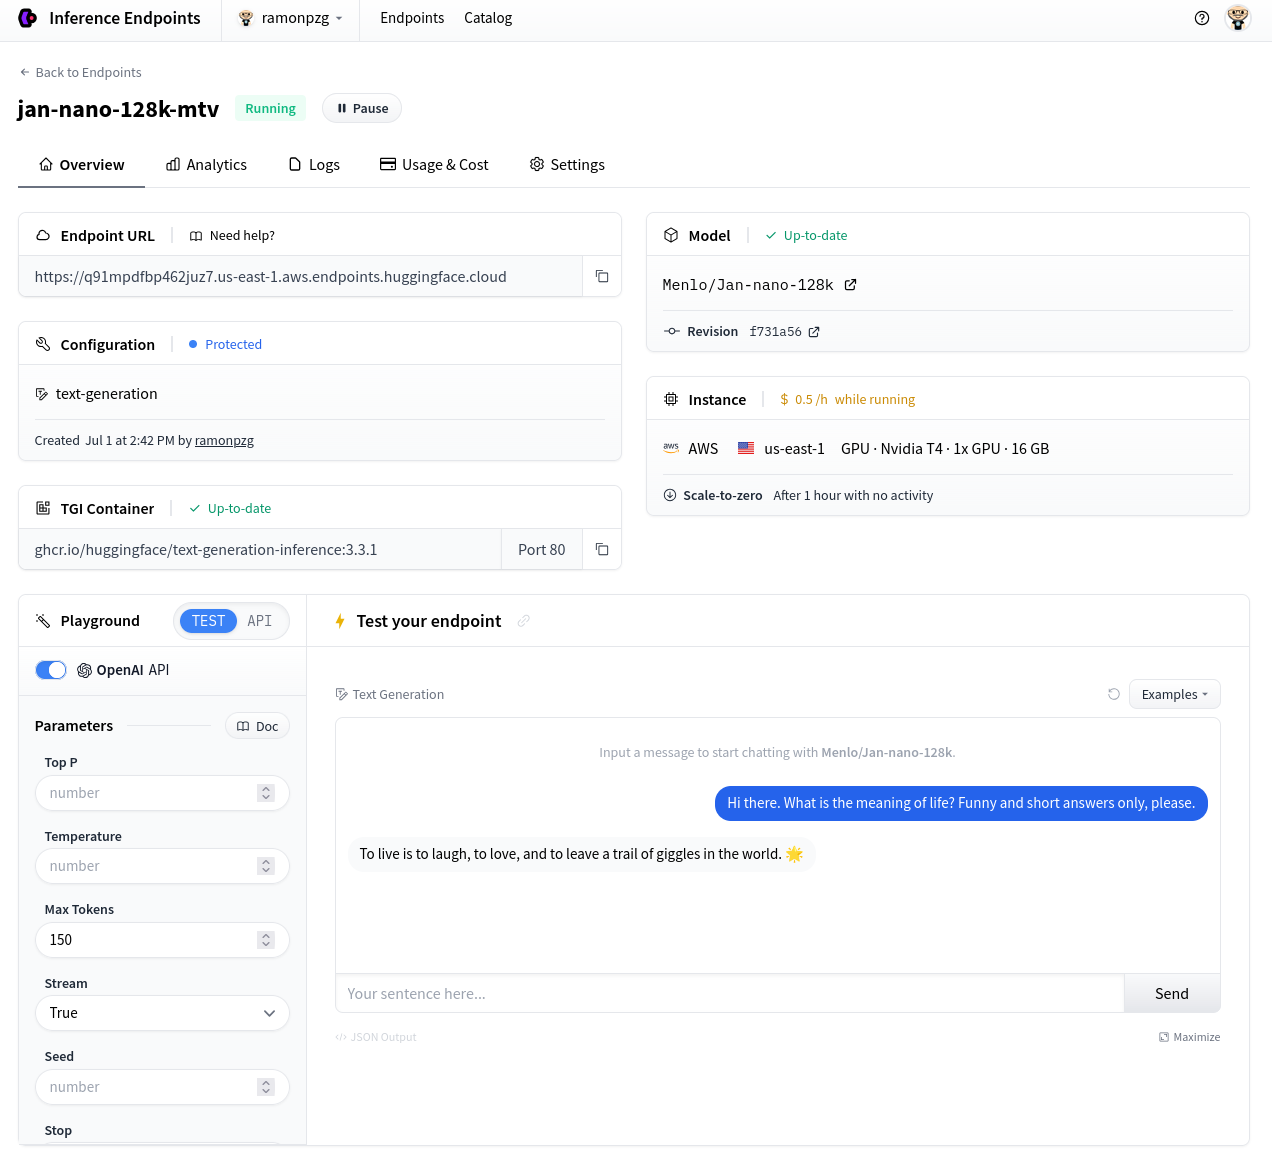Copy the Test your endpoint anchor link

[x=523, y=621]
